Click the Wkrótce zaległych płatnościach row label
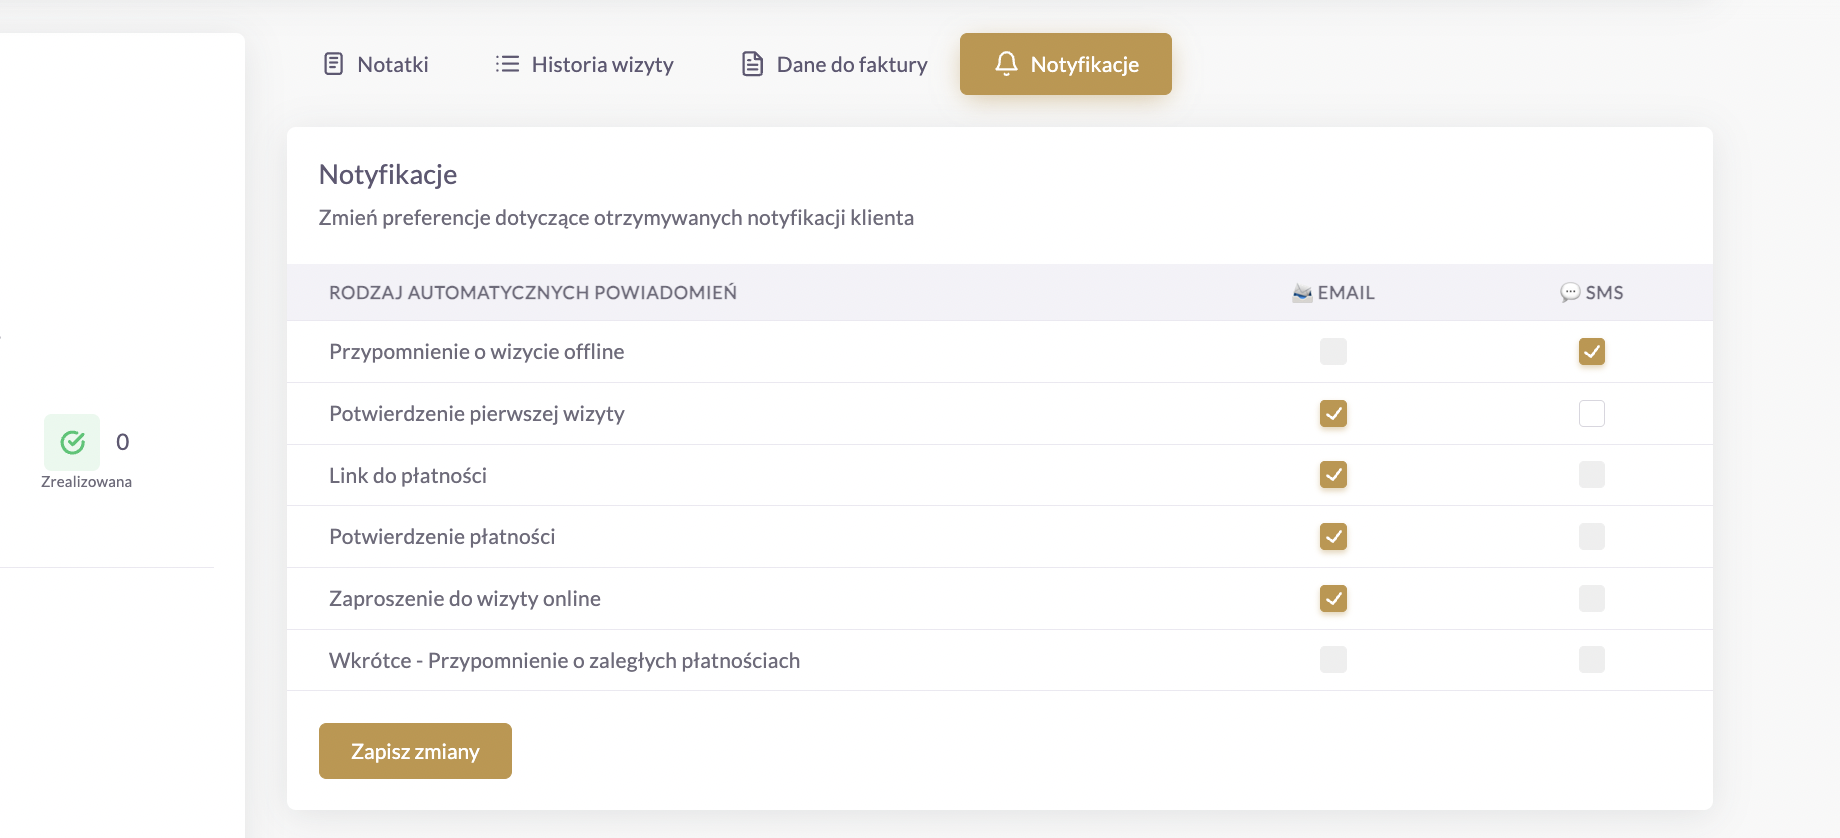The width and height of the screenshot is (1840, 838). [565, 661]
